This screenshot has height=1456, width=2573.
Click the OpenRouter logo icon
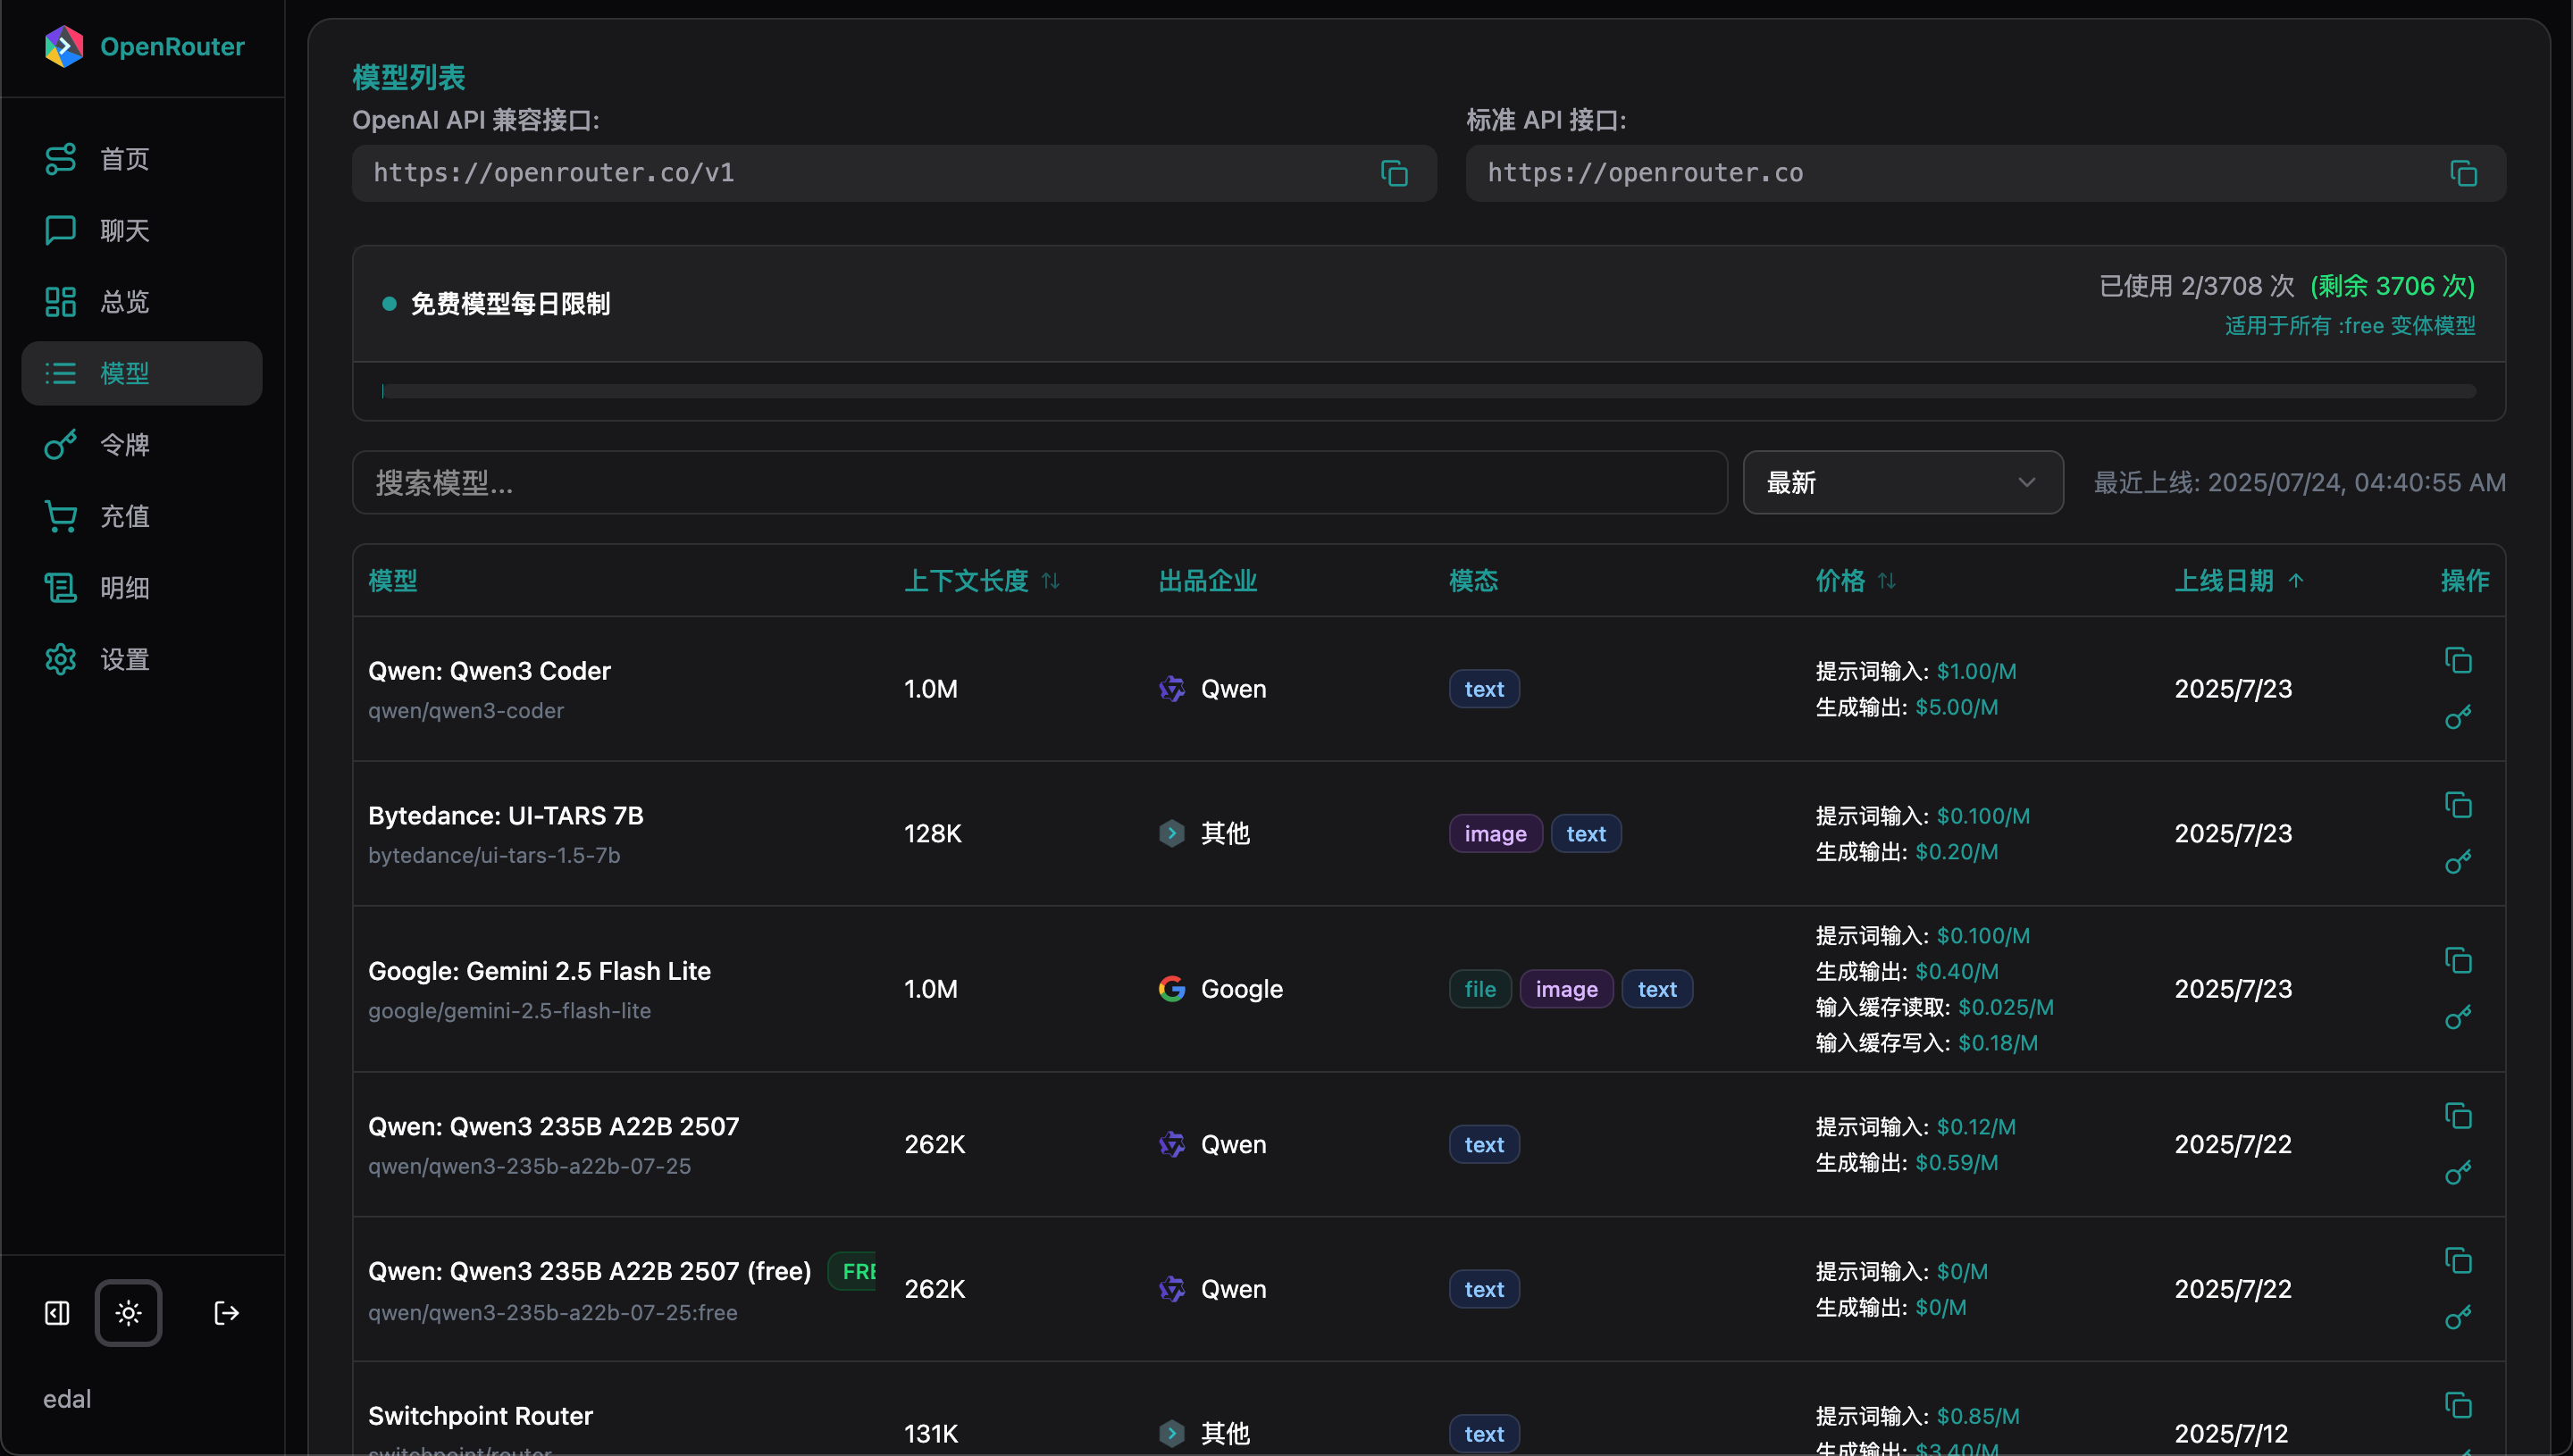(64, 46)
